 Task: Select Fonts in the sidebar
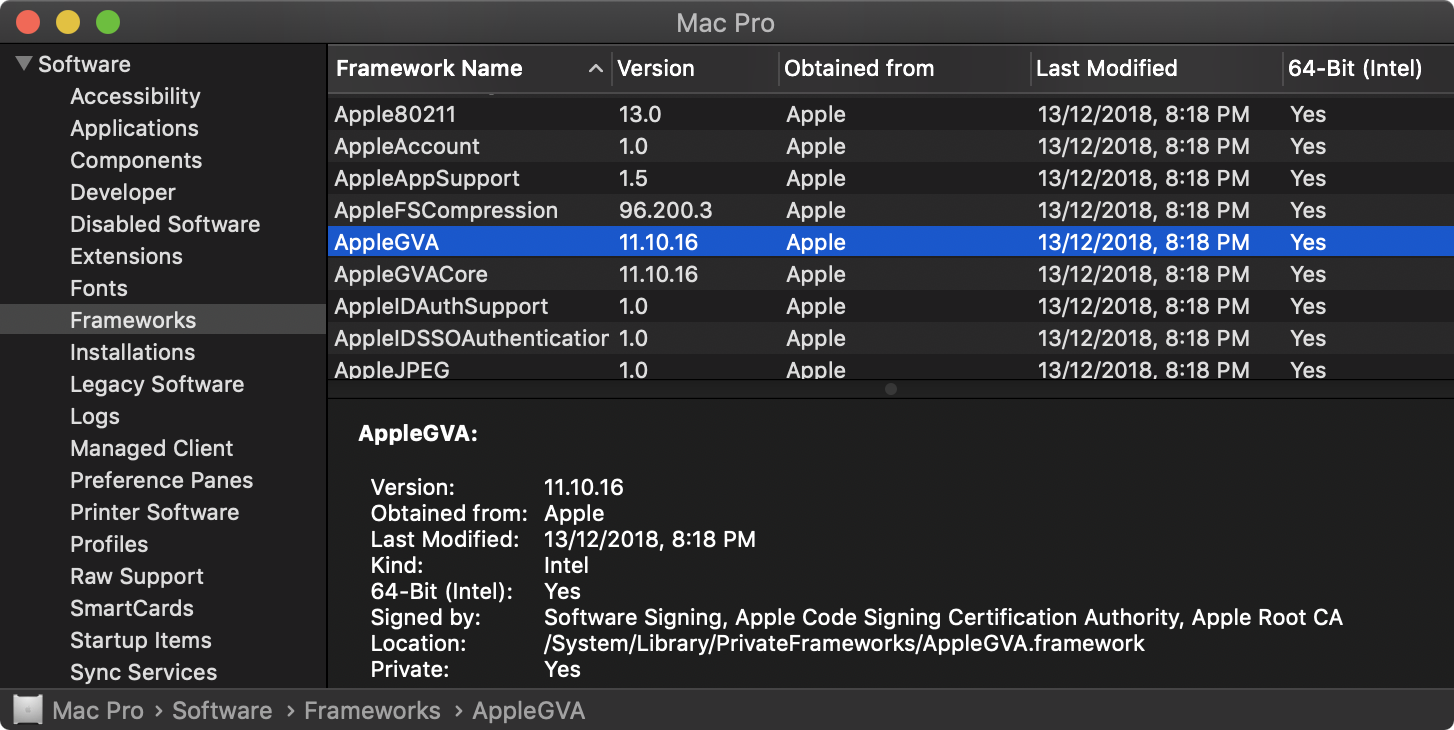(x=99, y=288)
